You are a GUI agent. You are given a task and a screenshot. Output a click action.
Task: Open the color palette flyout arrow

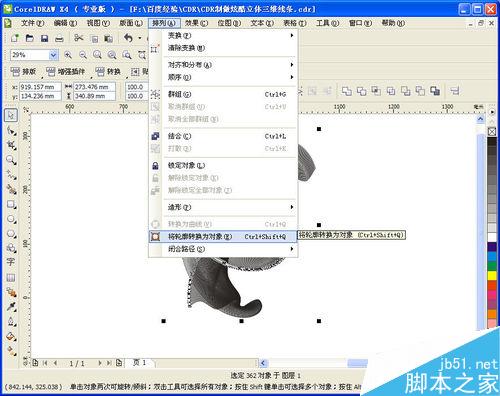point(492,112)
